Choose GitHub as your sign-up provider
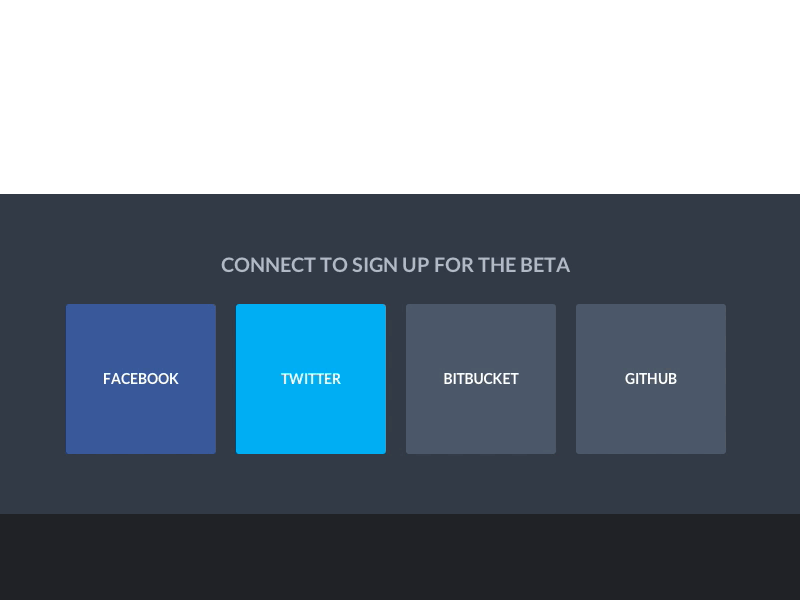 [651, 379]
